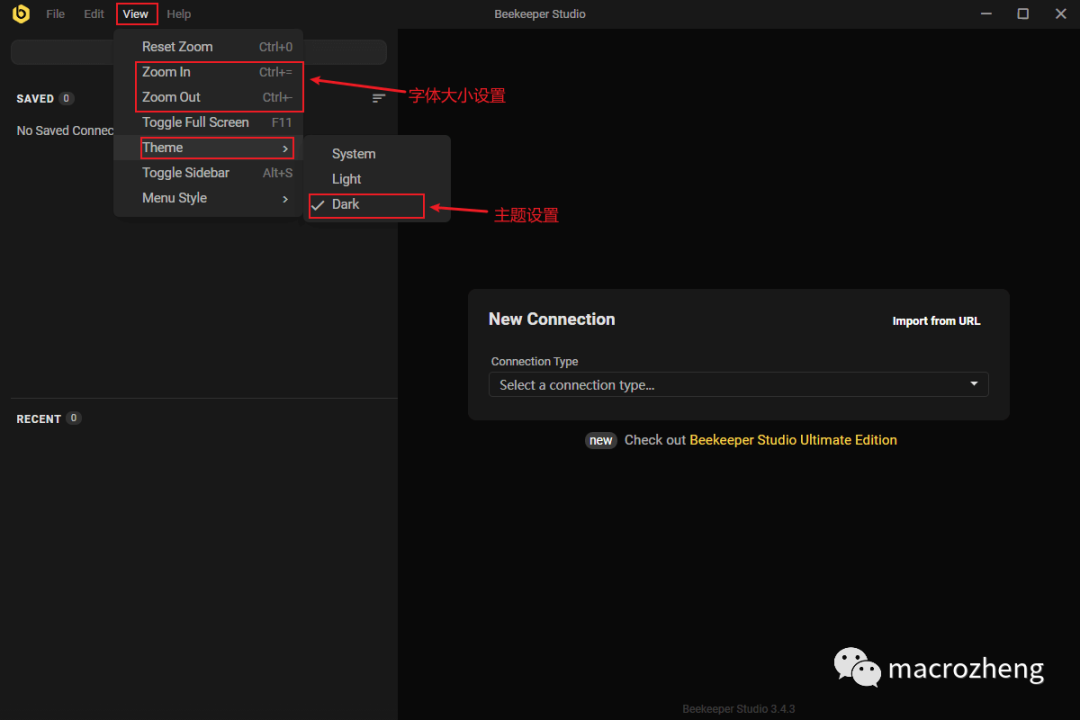
Task: Minimize the Beekeeper Studio window
Action: click(986, 14)
